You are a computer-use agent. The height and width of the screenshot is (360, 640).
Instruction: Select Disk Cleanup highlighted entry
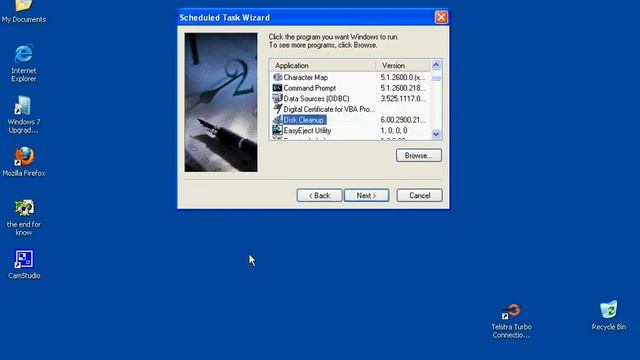(304, 120)
